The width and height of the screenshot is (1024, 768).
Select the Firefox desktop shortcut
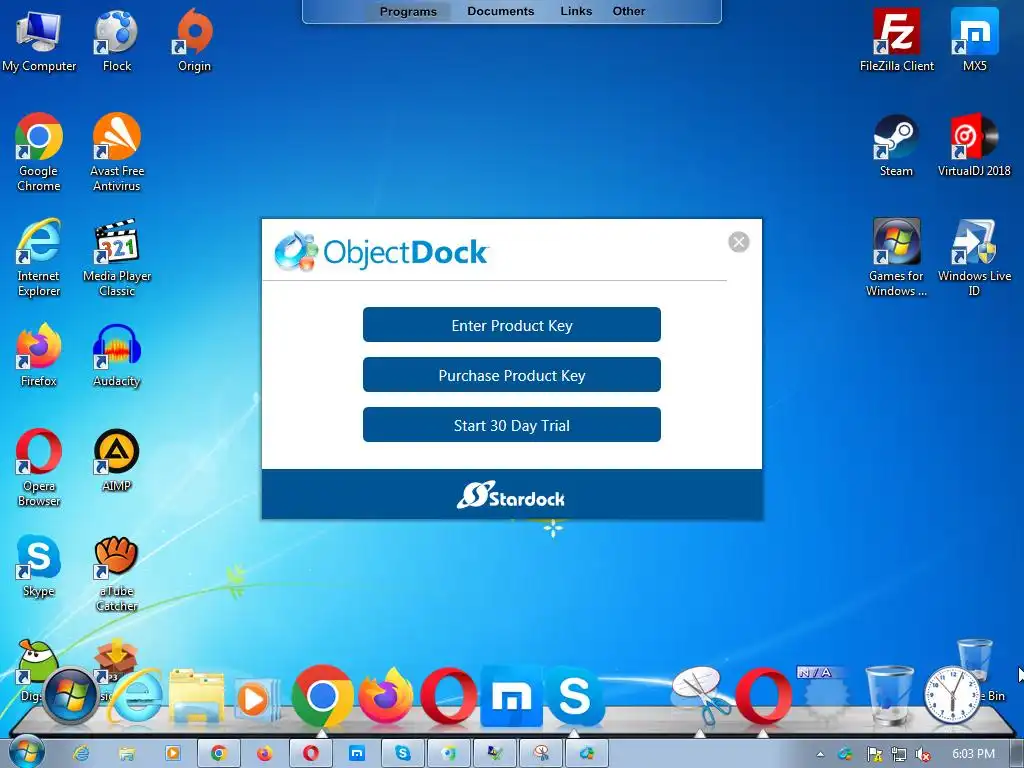(x=39, y=356)
